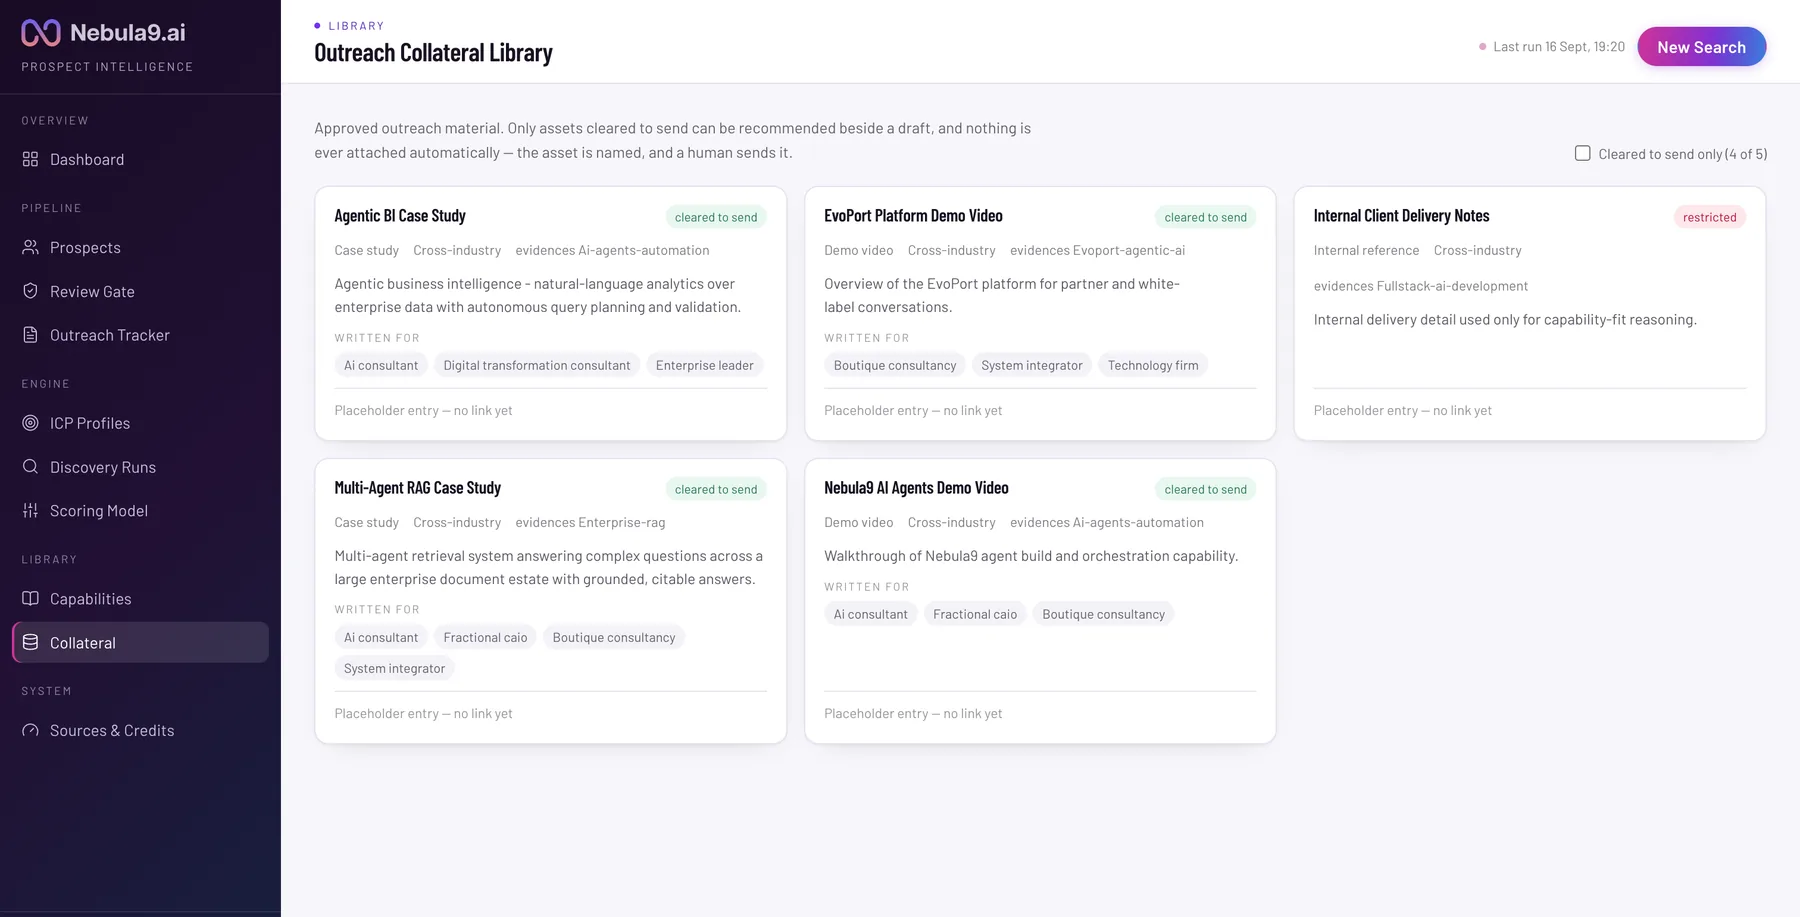Select the Collateral sidebar item

point(140,642)
